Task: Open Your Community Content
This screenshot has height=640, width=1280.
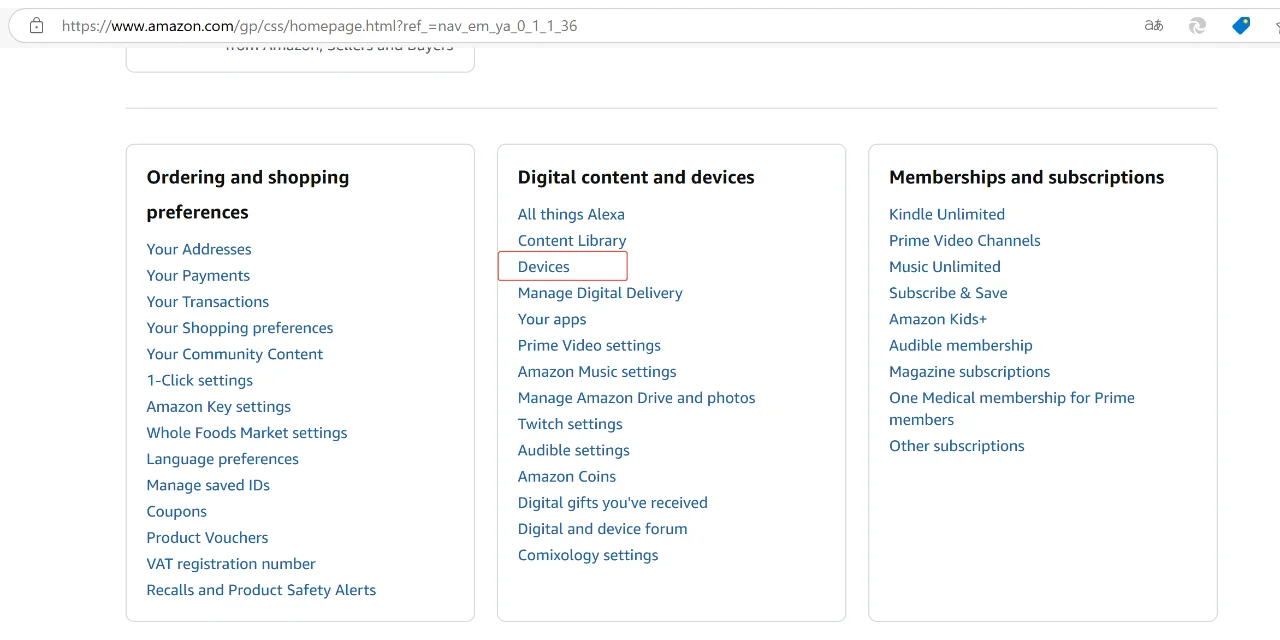Action: (235, 354)
